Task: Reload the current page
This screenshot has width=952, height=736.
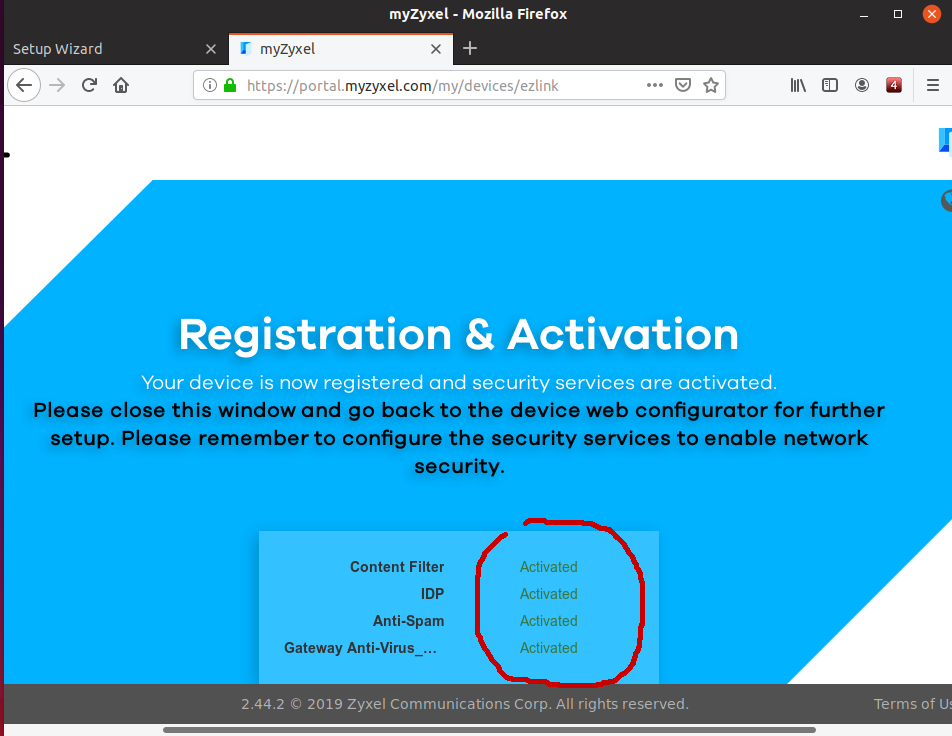Action: 89,85
